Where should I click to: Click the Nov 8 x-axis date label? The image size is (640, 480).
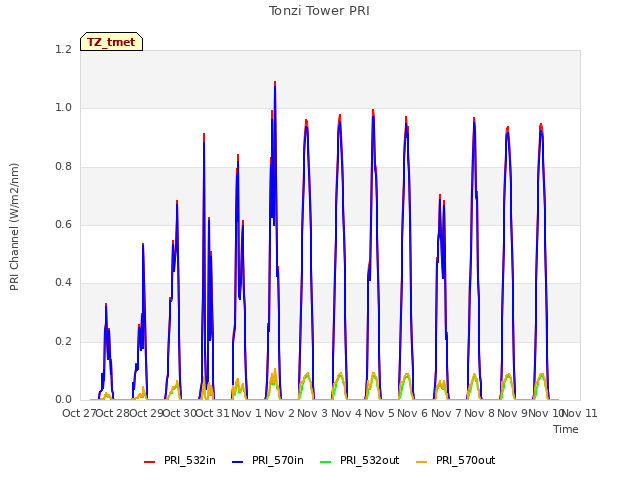click(479, 413)
